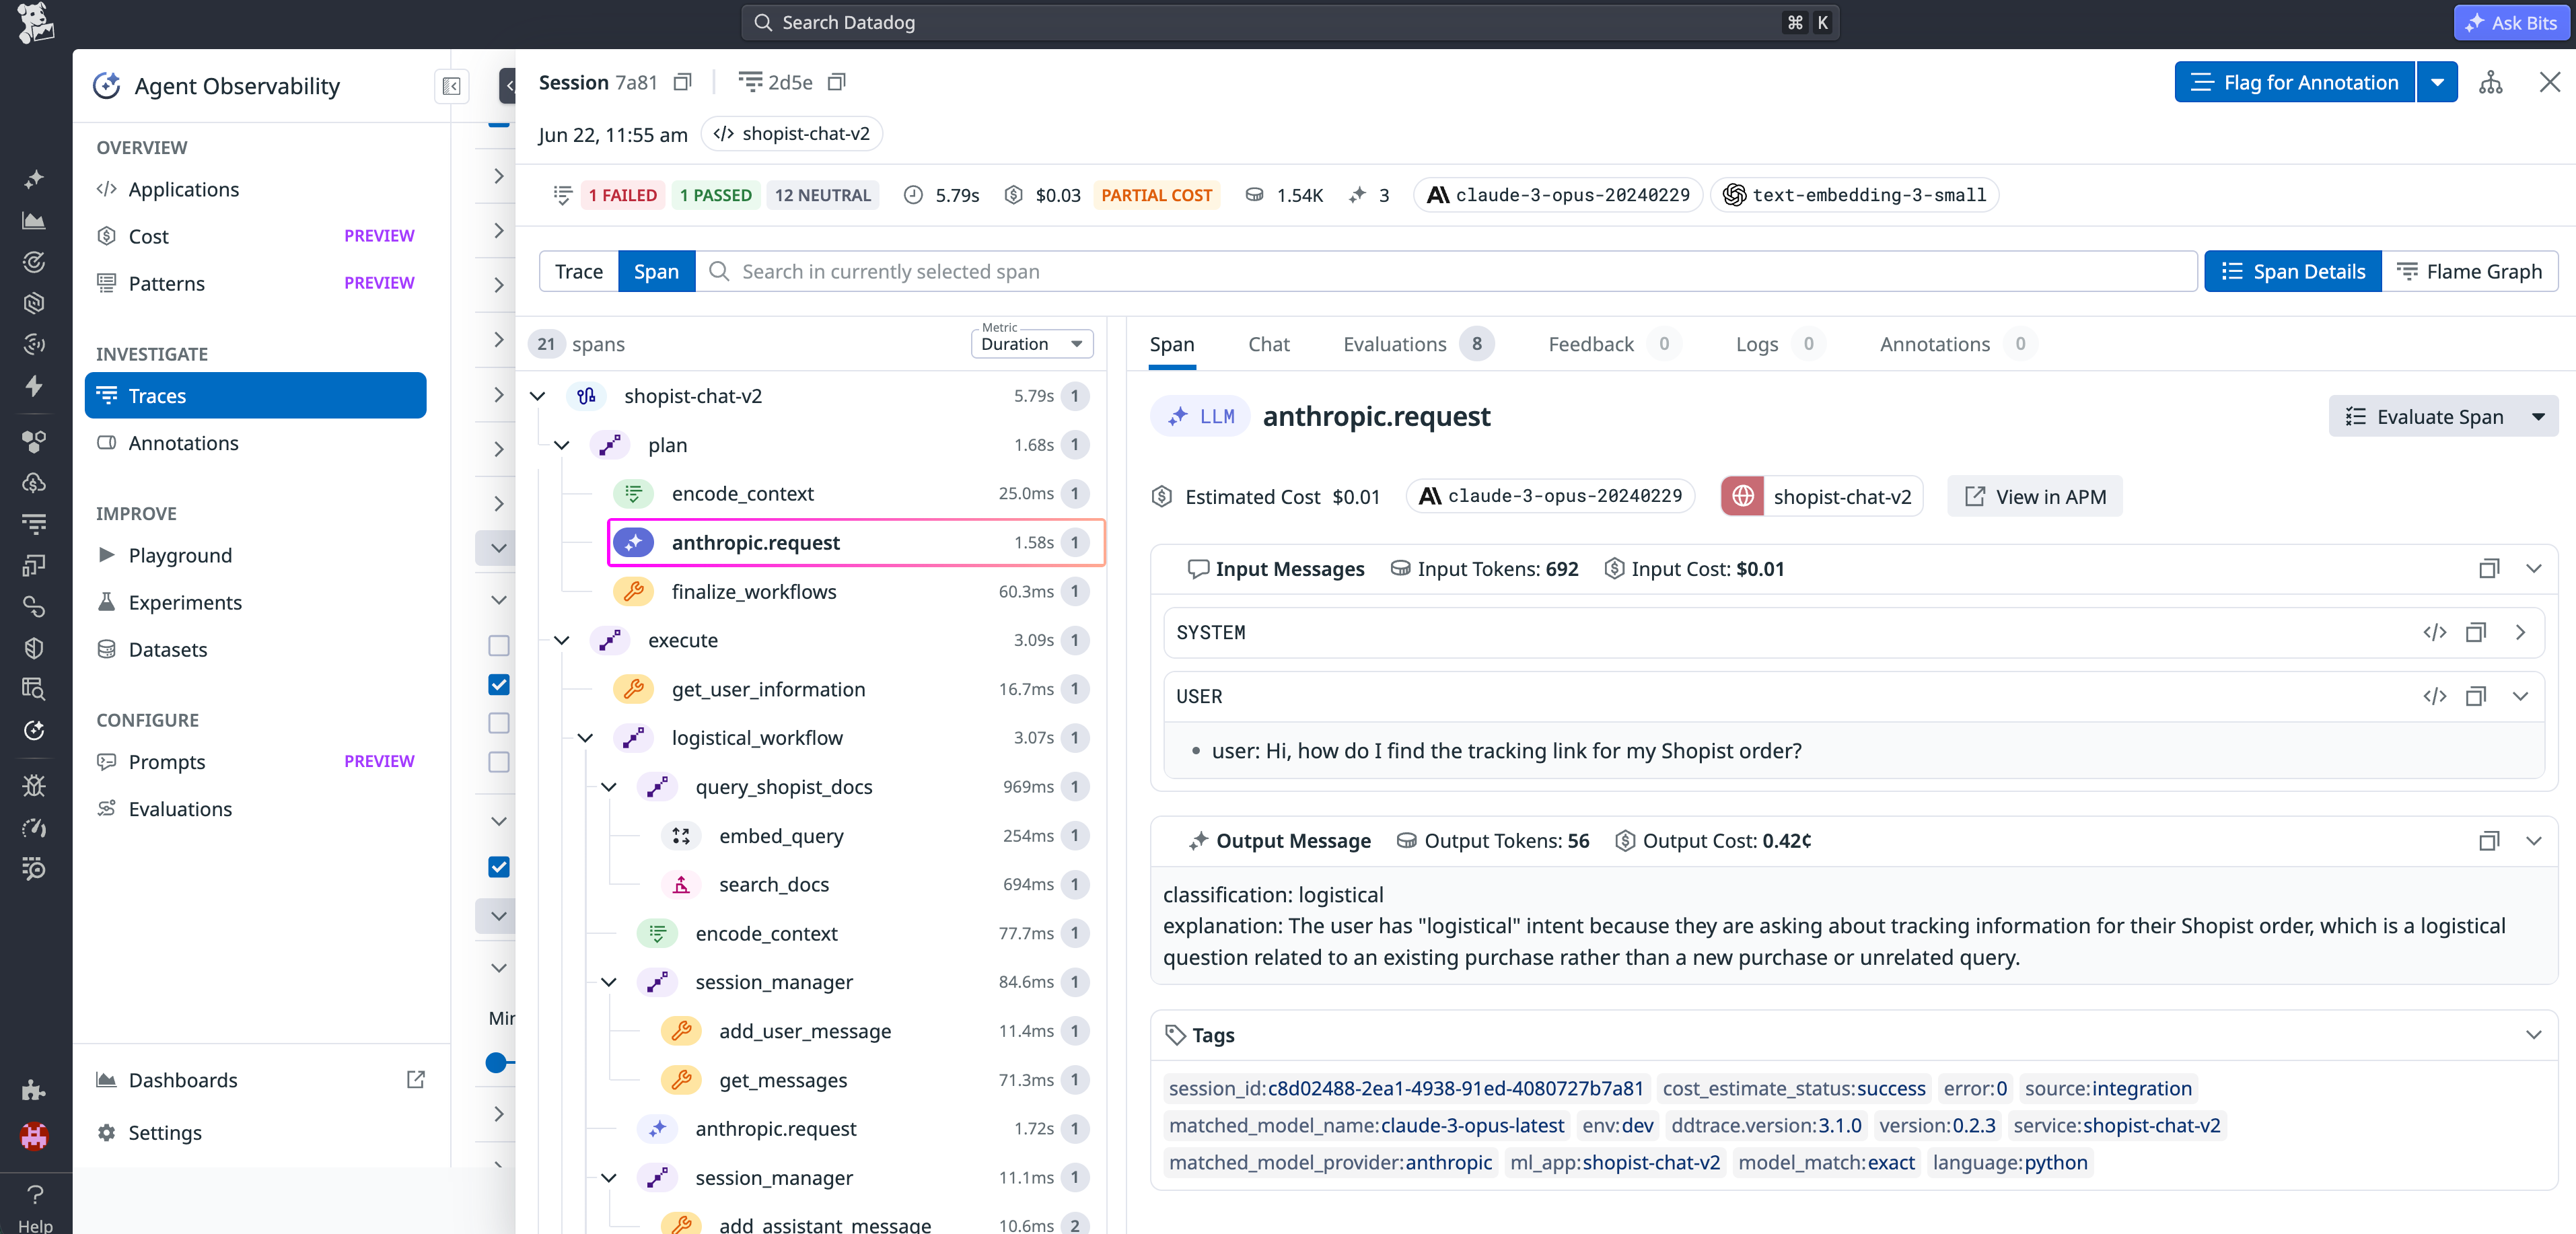Viewport: 2576px width, 1234px height.
Task: Click the shopist-chat-v2 agent icon
Action: pos(586,396)
